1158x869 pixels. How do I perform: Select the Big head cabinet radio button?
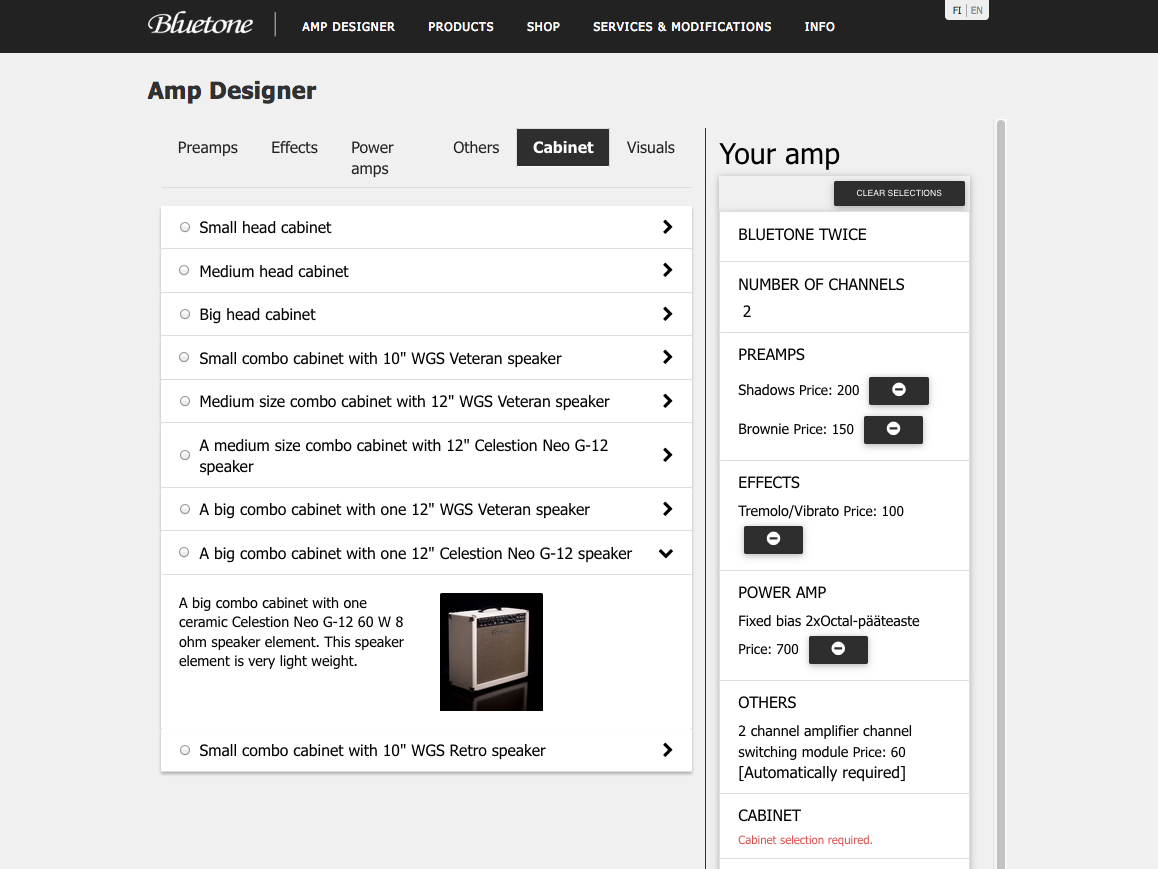click(x=185, y=314)
